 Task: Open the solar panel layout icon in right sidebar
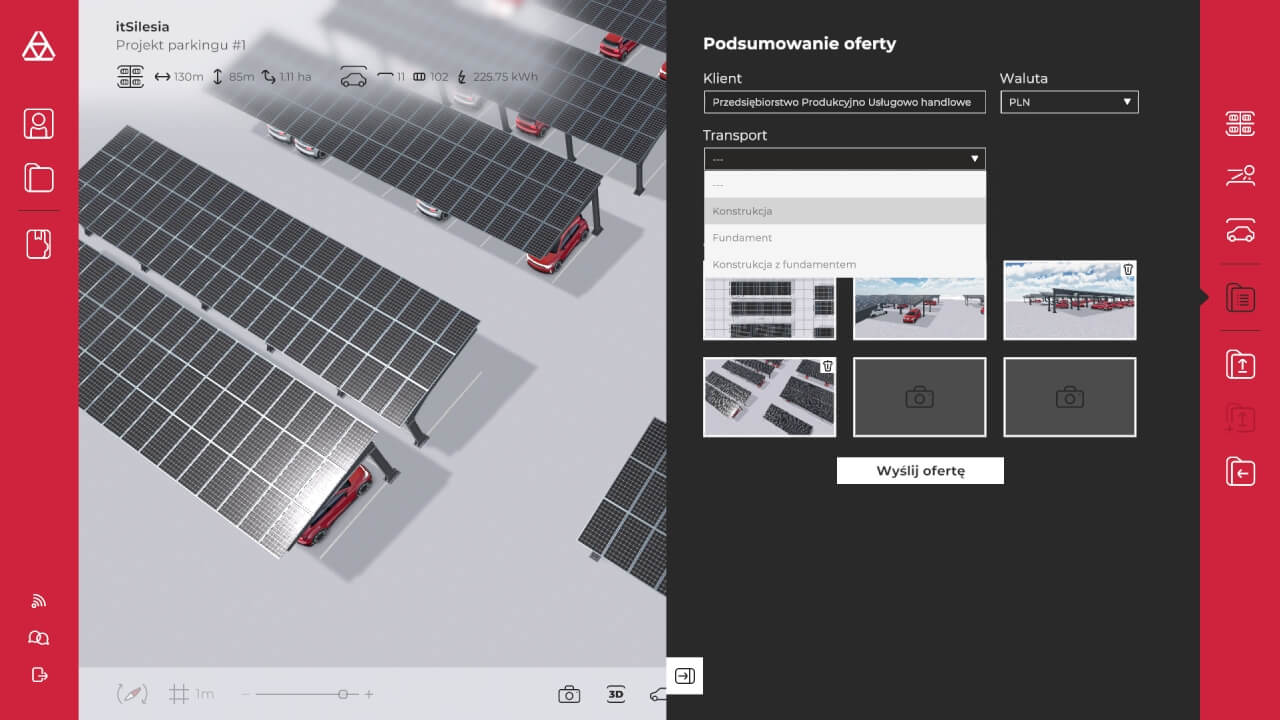point(1240,124)
